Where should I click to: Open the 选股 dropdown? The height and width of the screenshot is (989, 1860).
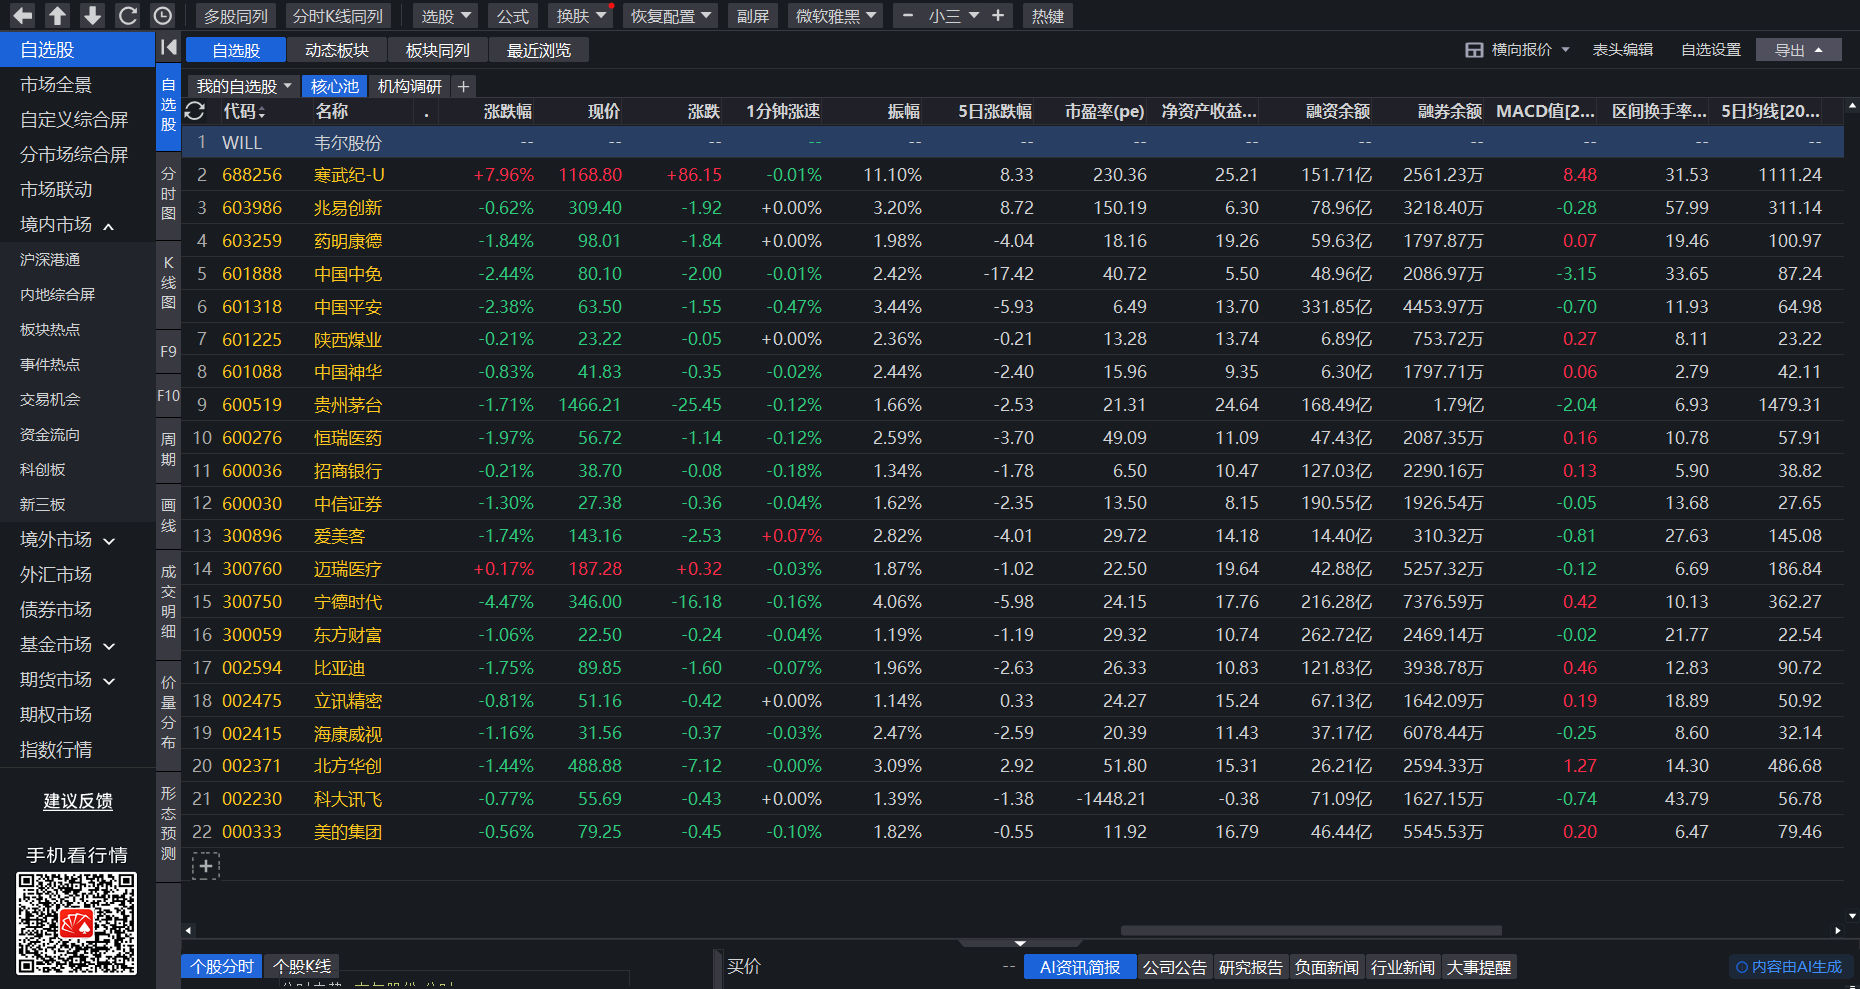[446, 16]
